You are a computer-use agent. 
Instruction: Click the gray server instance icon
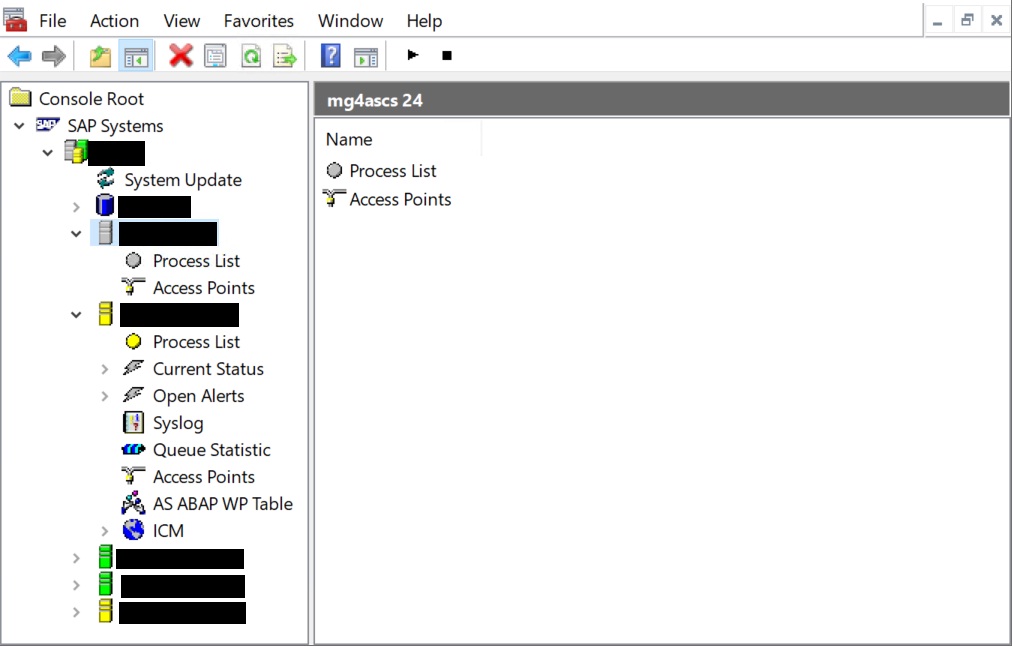coord(106,233)
